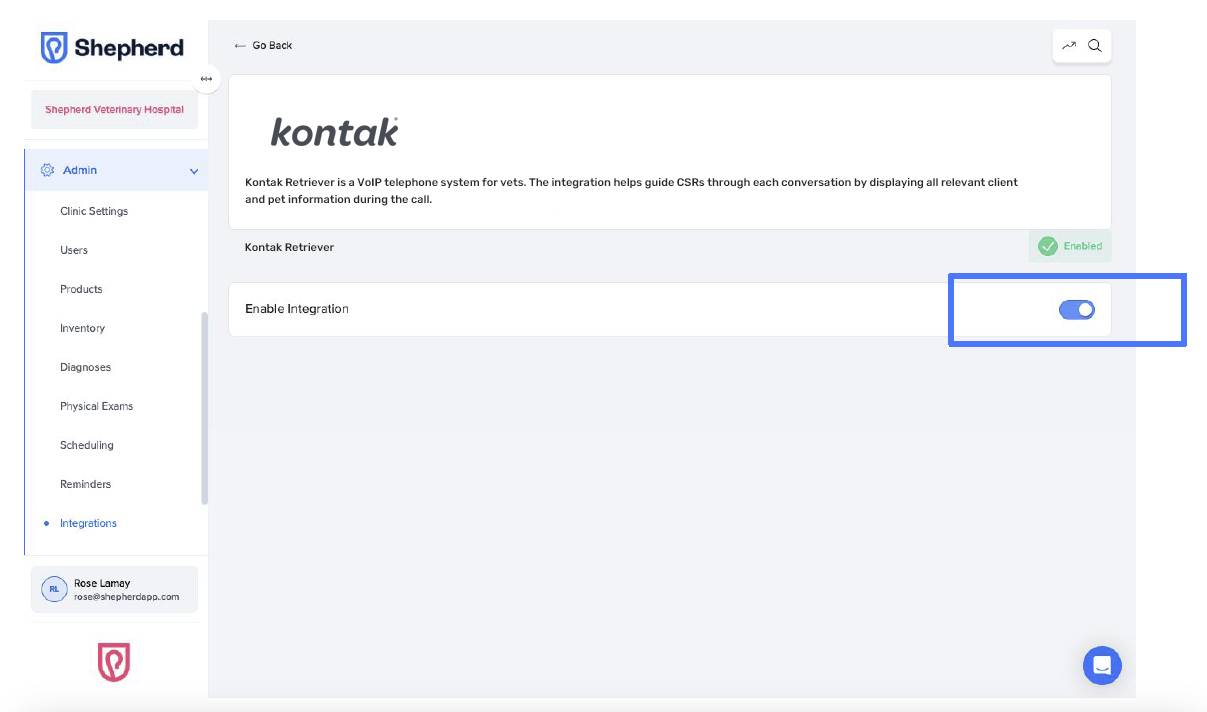The image size is (1207, 712).
Task: Toggle the Enable Integration switch
Action: tap(1076, 310)
